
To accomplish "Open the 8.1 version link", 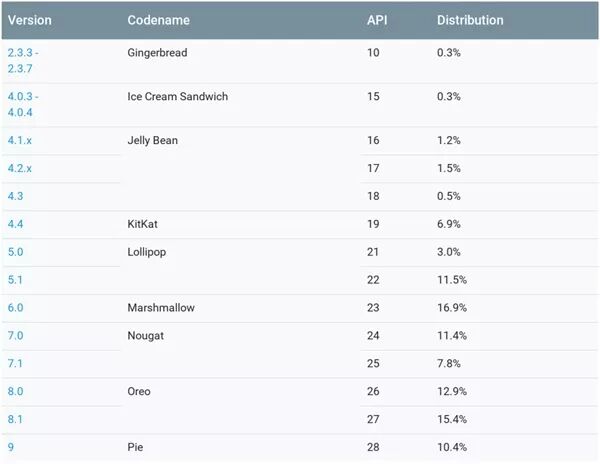I will point(15,420).
